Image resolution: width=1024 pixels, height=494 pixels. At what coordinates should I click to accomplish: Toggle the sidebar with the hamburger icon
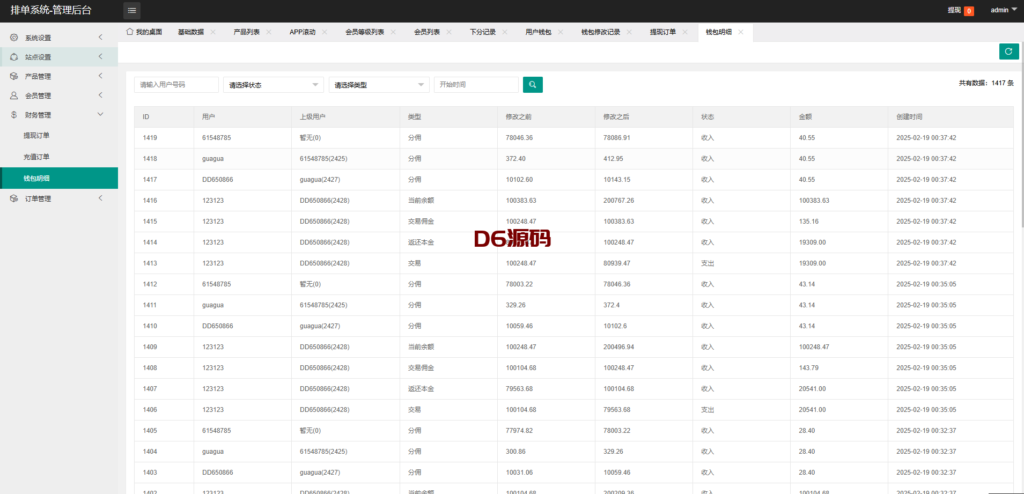131,10
